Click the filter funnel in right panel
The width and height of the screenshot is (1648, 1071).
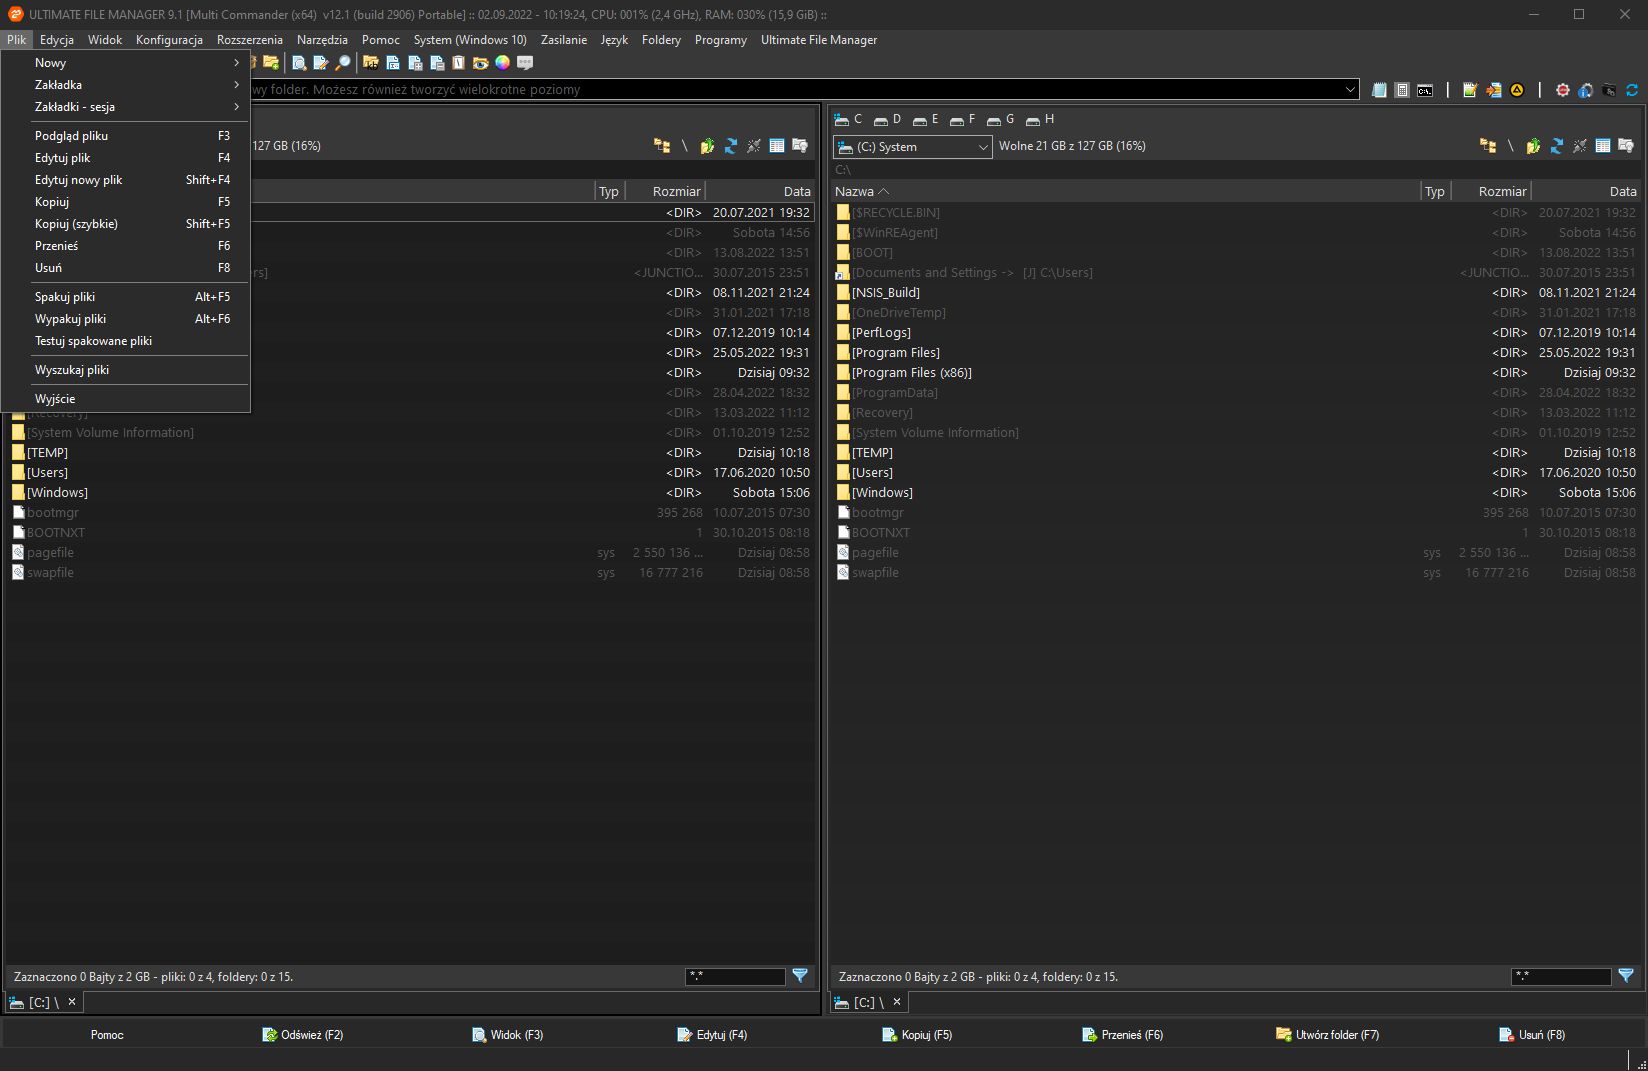pyautogui.click(x=1626, y=976)
